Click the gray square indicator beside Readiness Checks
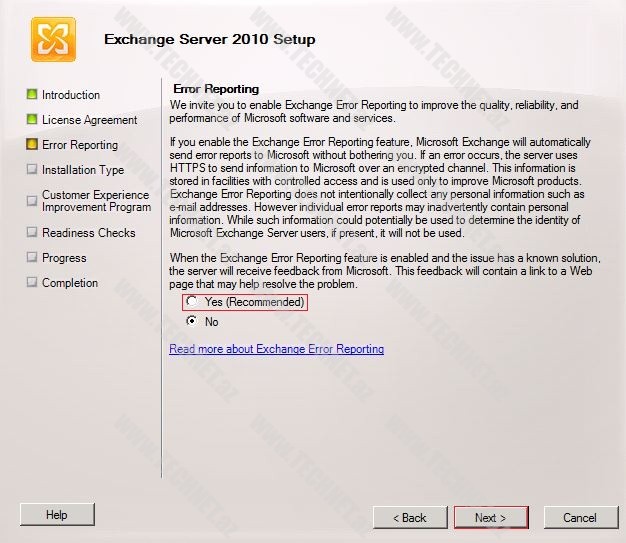The width and height of the screenshot is (626, 543). tap(32, 233)
